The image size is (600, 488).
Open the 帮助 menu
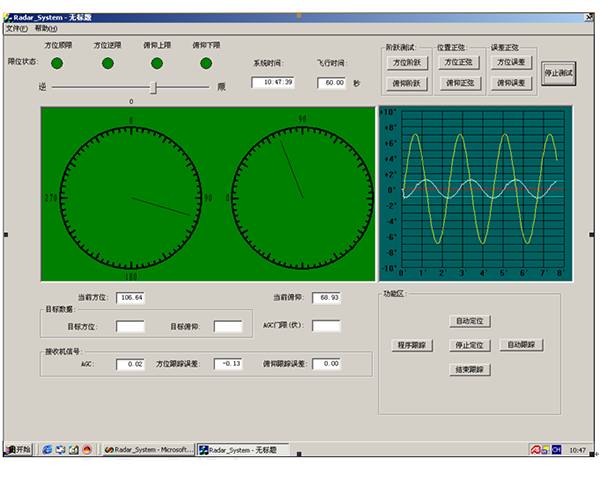(x=46, y=29)
